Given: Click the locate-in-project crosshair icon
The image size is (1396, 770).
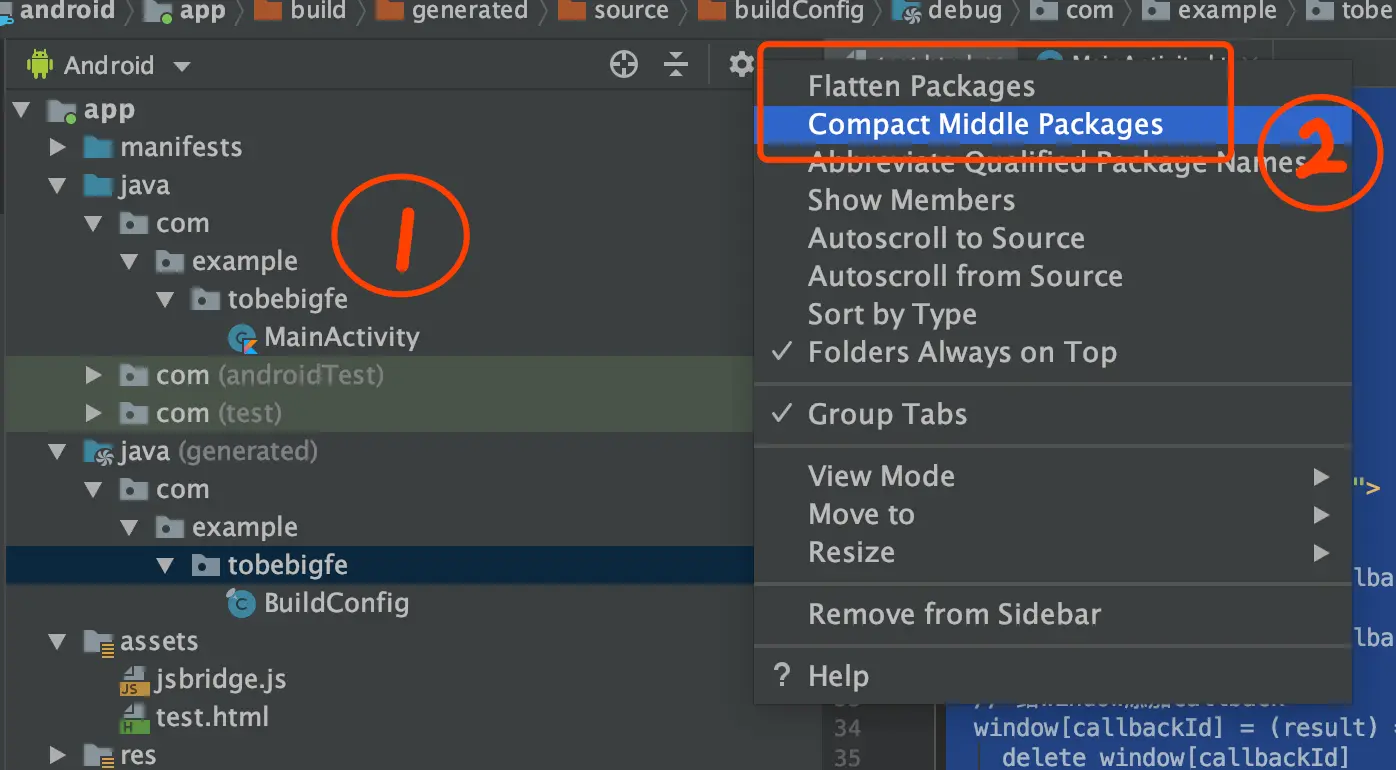Looking at the screenshot, I should coord(624,65).
